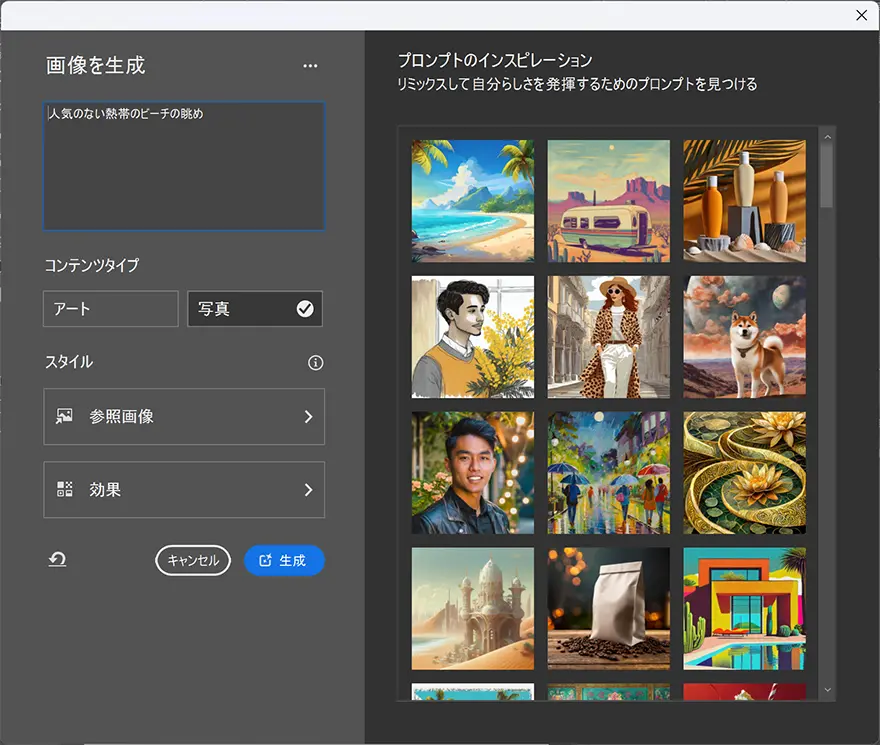This screenshot has width=880, height=745.
Task: Open the three-dot more options menu
Action: coord(310,66)
